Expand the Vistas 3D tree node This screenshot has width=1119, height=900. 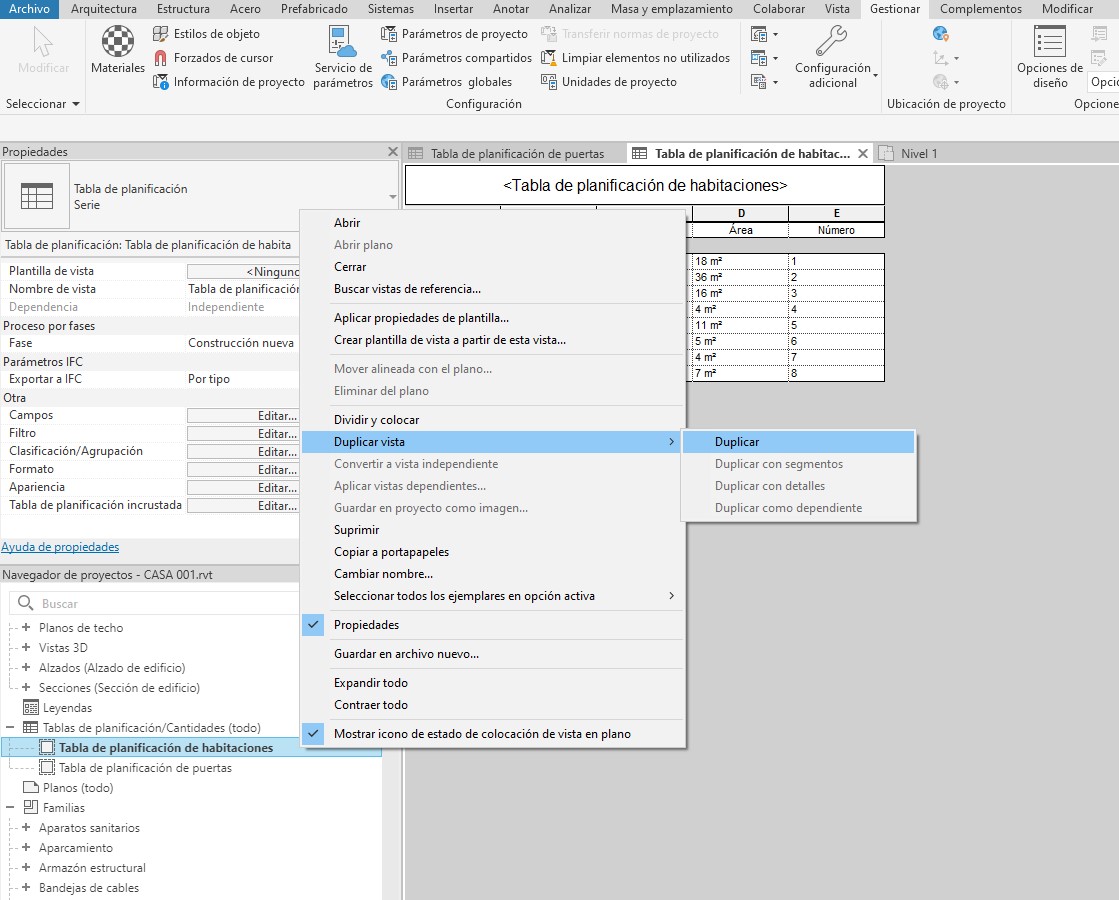(x=26, y=648)
